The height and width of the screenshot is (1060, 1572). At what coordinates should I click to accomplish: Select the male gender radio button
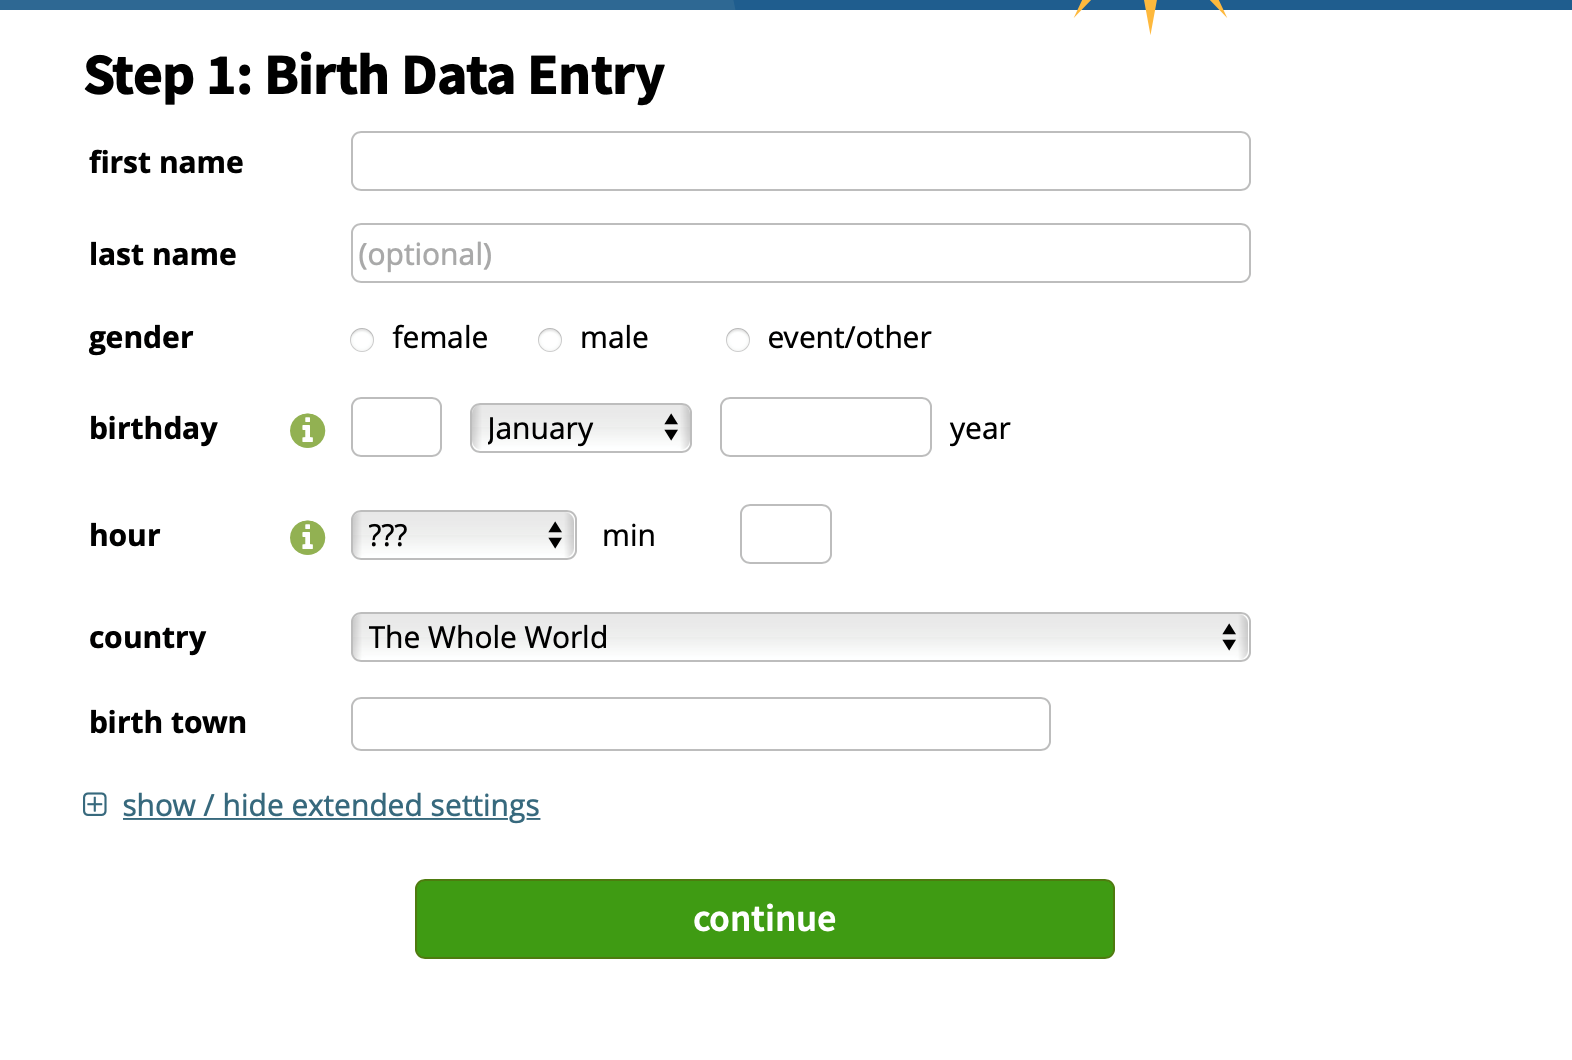[550, 340]
